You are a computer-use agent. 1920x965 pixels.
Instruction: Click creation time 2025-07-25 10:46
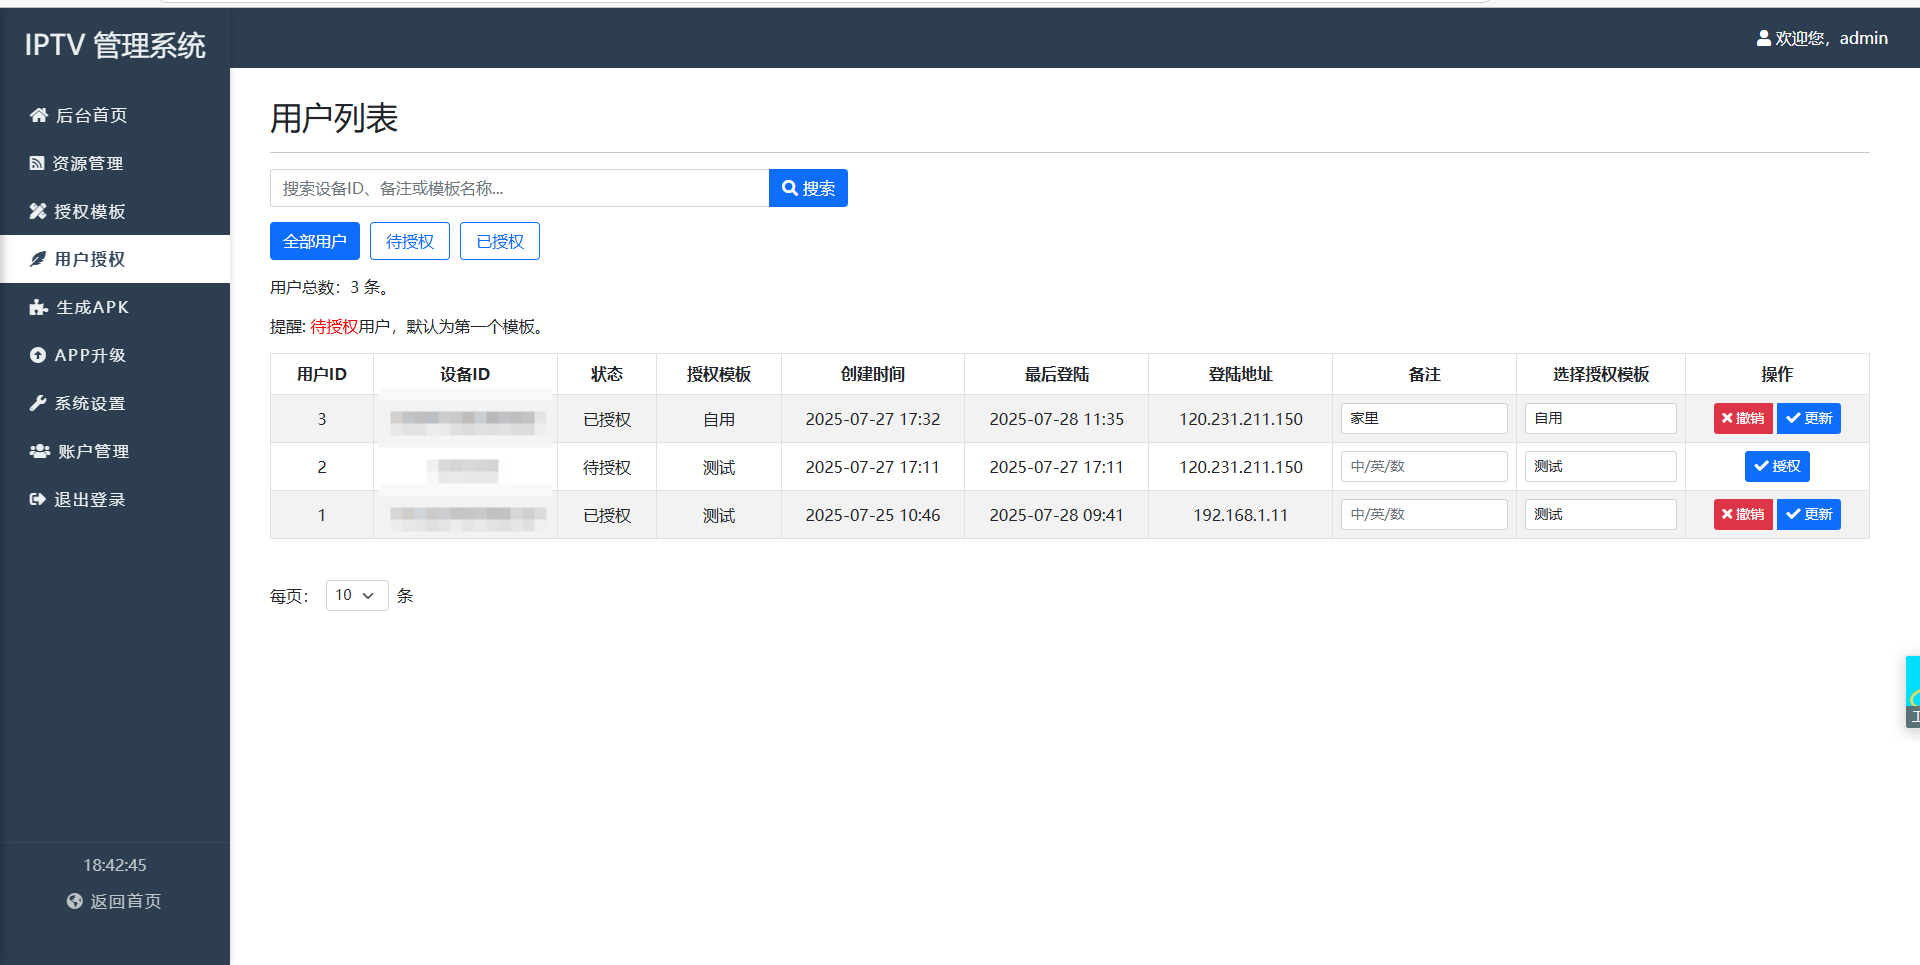click(873, 515)
